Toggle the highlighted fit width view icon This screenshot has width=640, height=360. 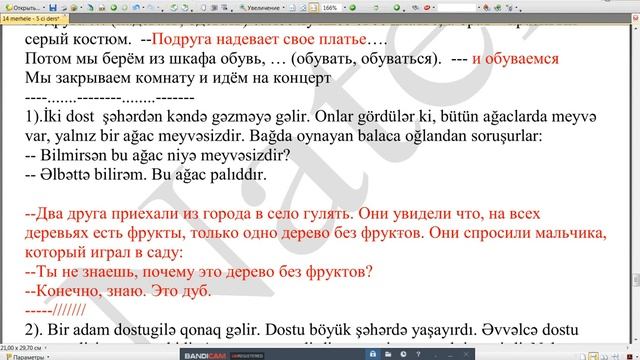point(313,8)
